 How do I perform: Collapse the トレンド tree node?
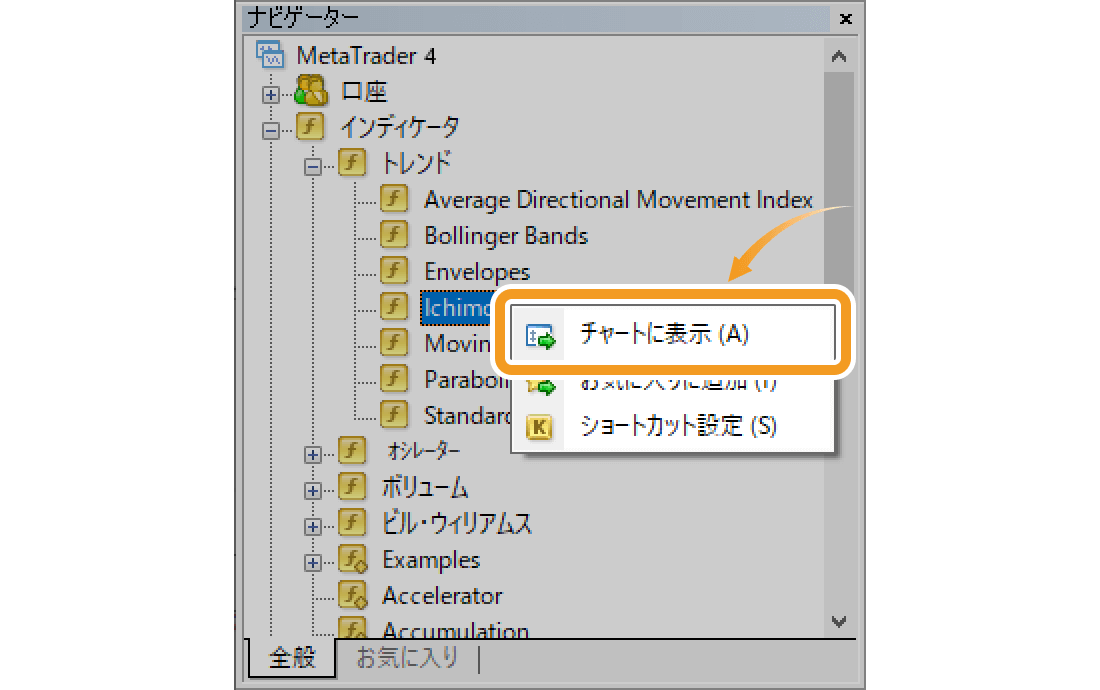tap(313, 166)
